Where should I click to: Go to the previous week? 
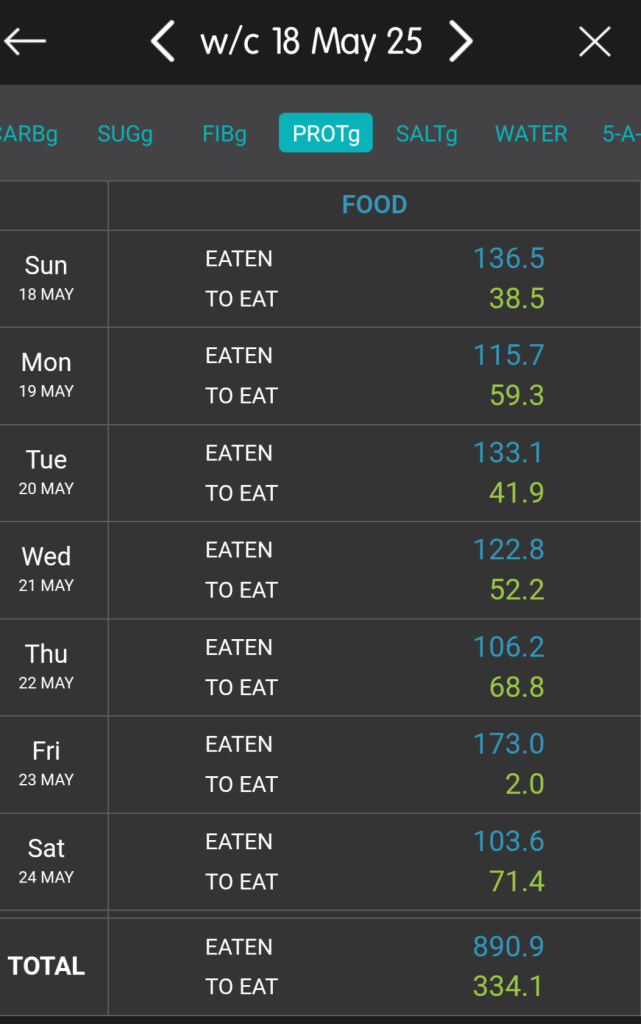tap(163, 42)
